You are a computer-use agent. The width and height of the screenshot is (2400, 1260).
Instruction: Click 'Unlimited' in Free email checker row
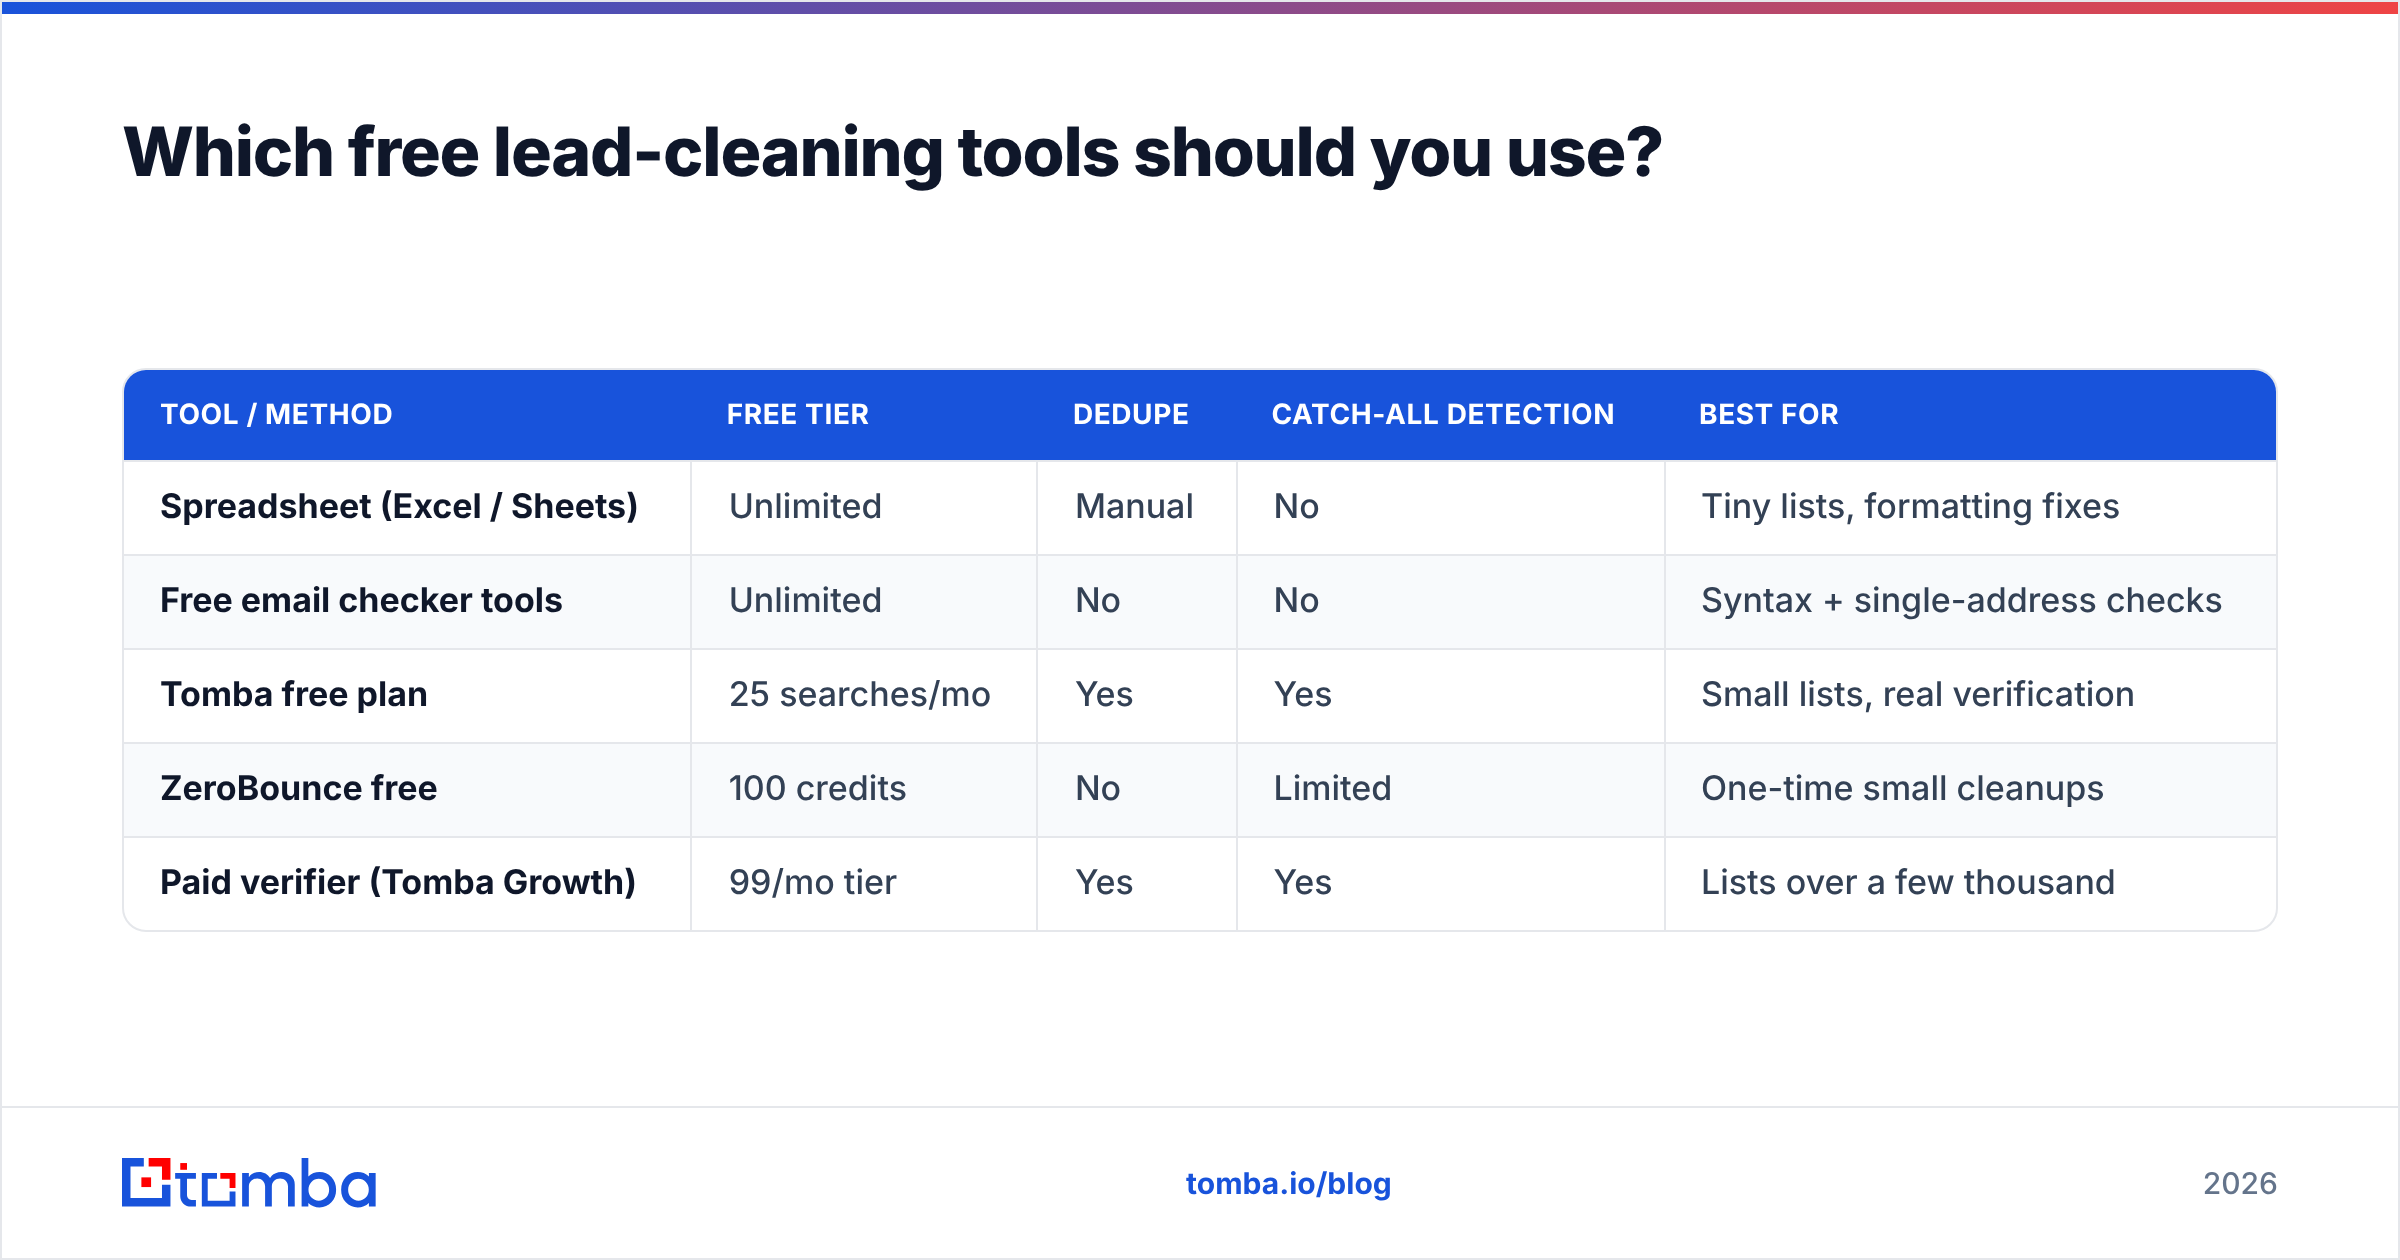point(805,600)
